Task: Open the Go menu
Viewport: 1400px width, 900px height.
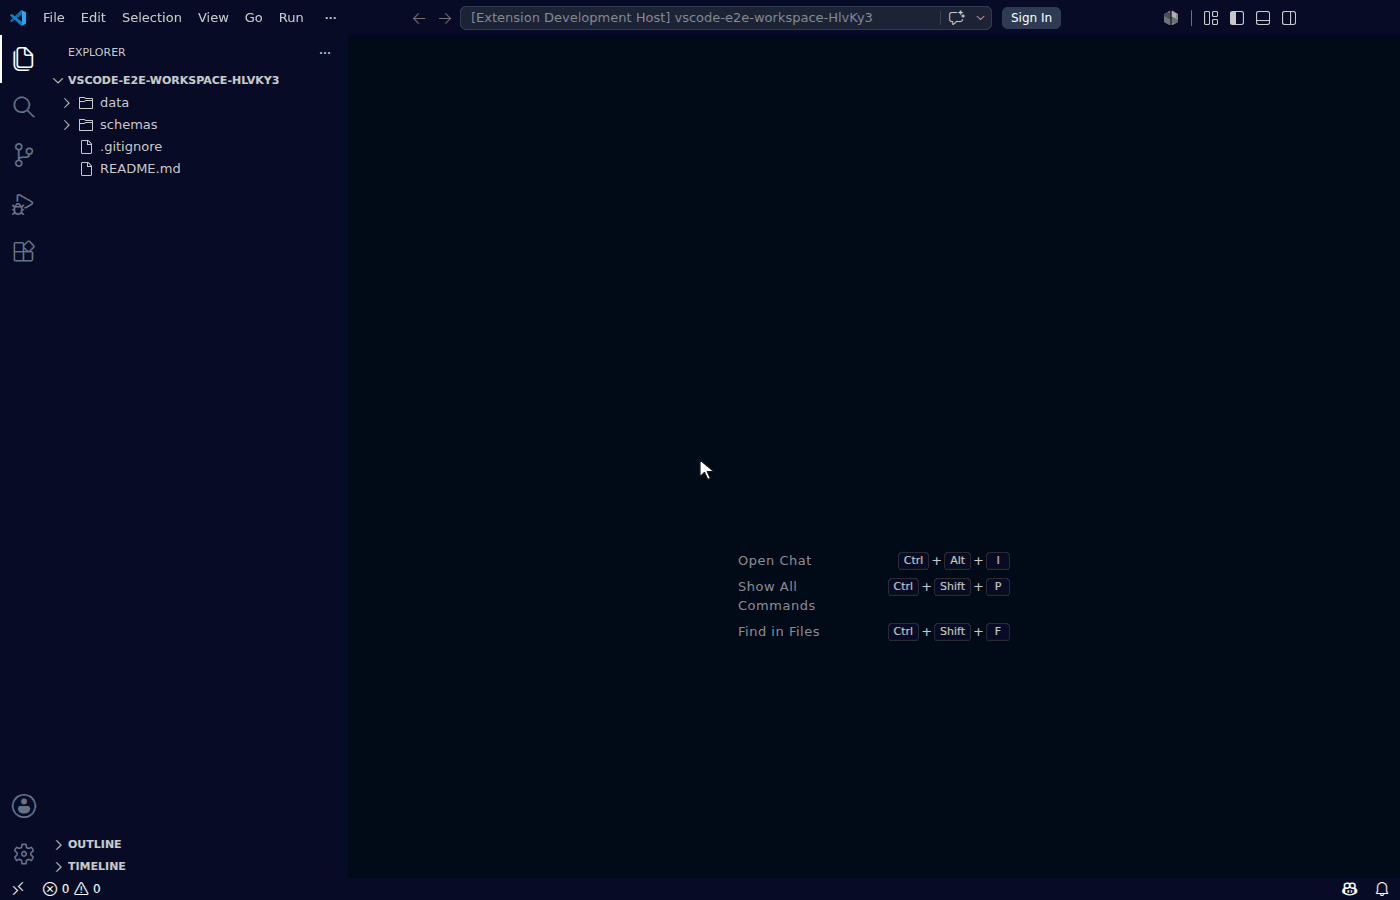Action: pyautogui.click(x=254, y=18)
